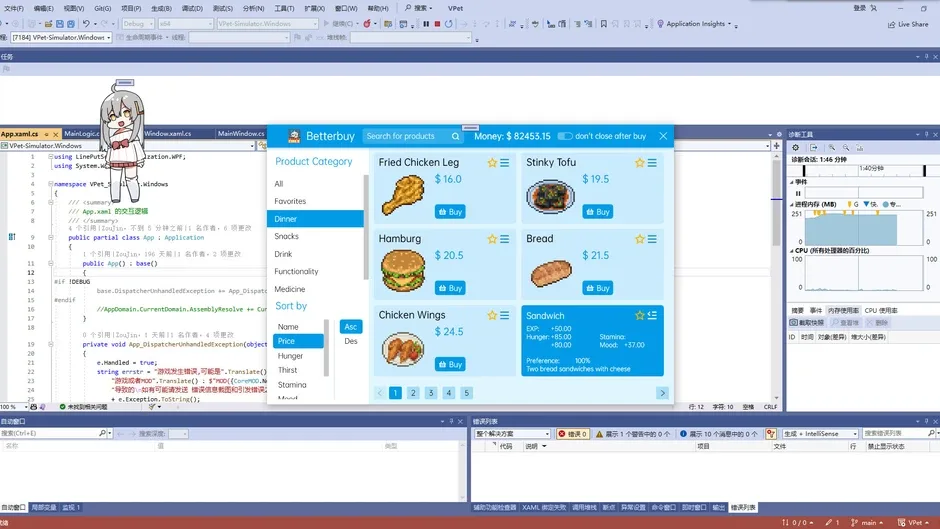
Task: Buy the Hamburg
Action: 450,288
